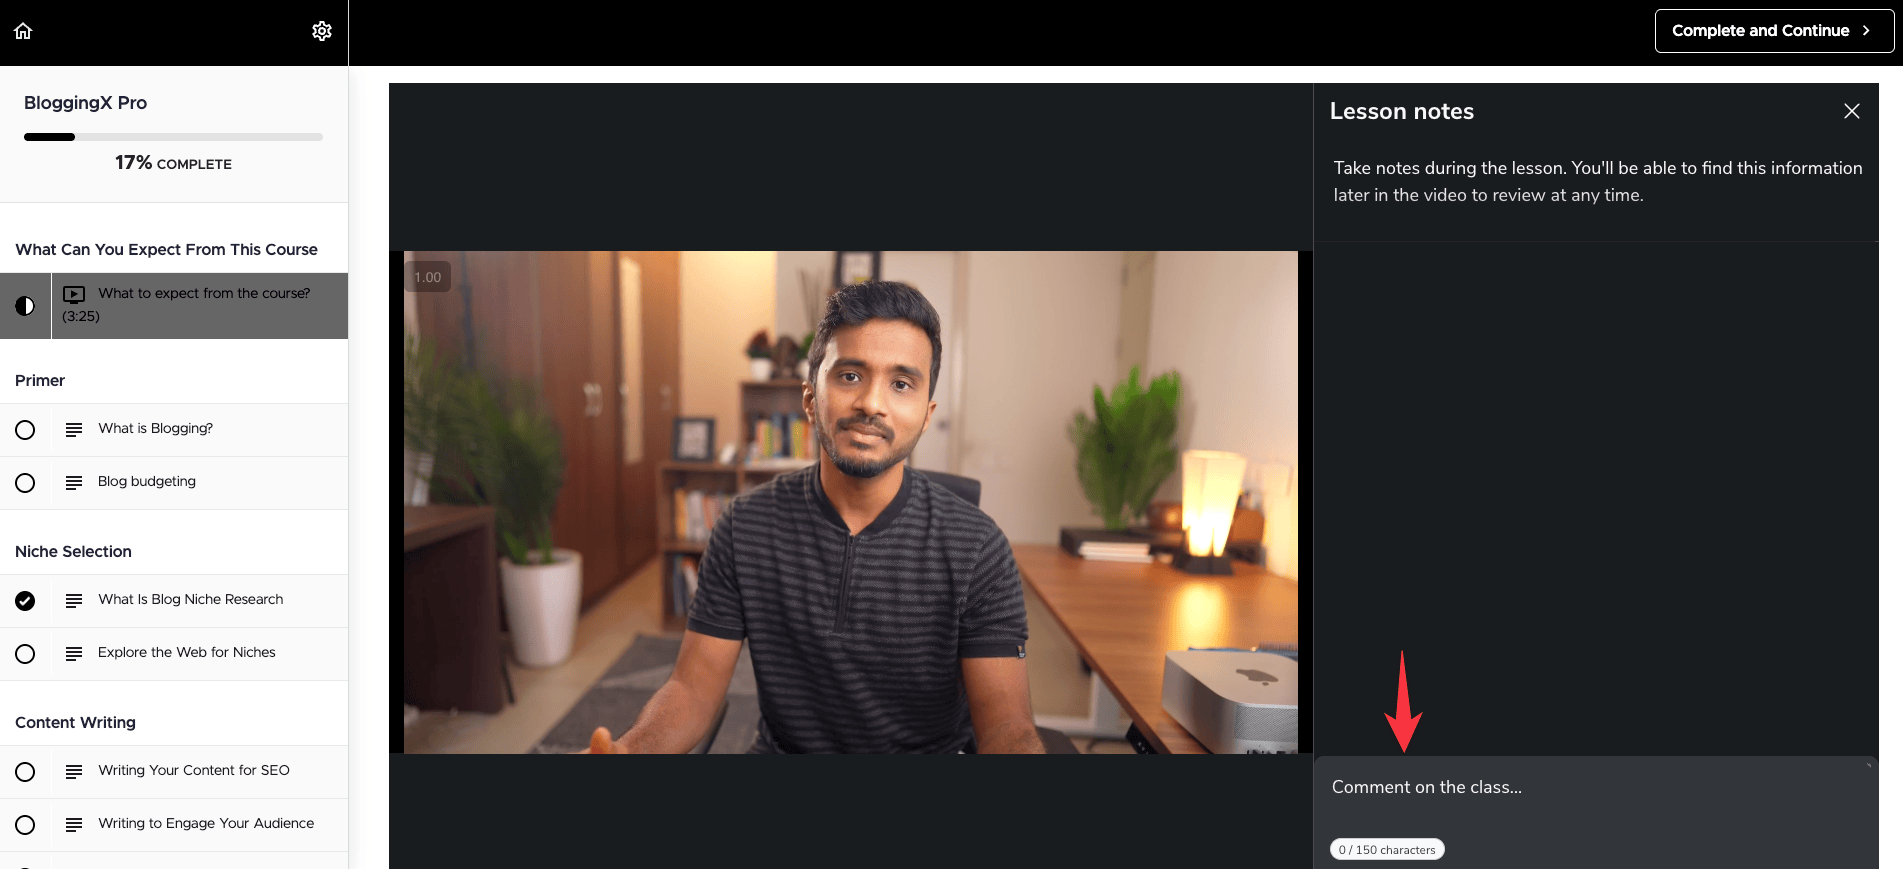The width and height of the screenshot is (1903, 883).
Task: Click the 1.00 playback speed badge on video
Action: coord(427,277)
